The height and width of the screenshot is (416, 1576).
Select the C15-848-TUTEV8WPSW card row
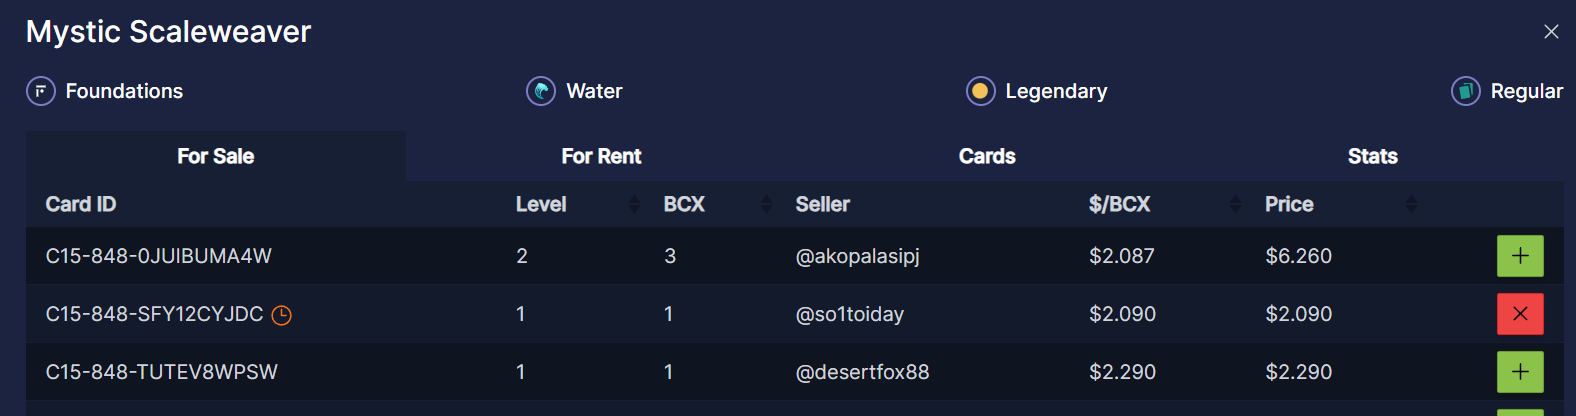[x=162, y=373]
